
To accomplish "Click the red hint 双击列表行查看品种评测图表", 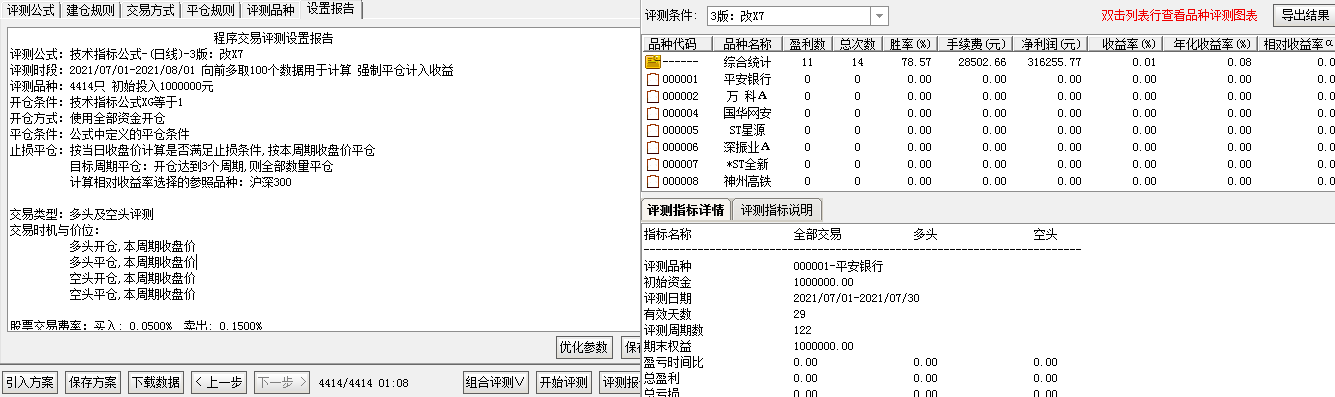I will pyautogui.click(x=1179, y=16).
